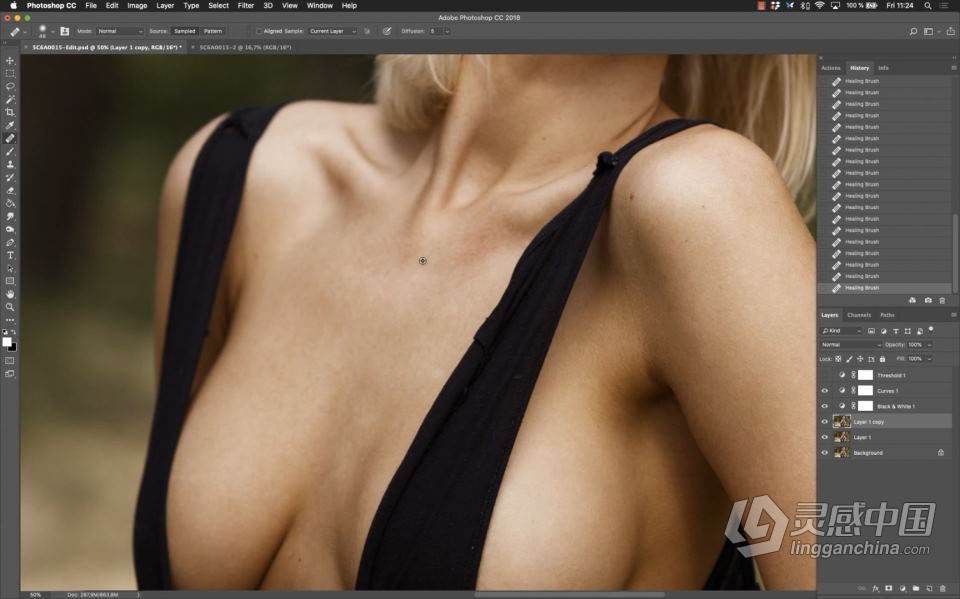Open macOS Spotlight search in menu bar
The height and width of the screenshot is (599, 960).
pos(928,6)
